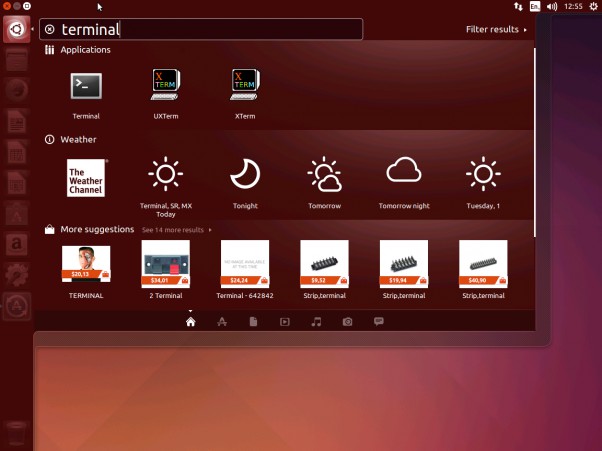Collapse the More suggestions category header
The image size is (602, 451).
coord(89,230)
